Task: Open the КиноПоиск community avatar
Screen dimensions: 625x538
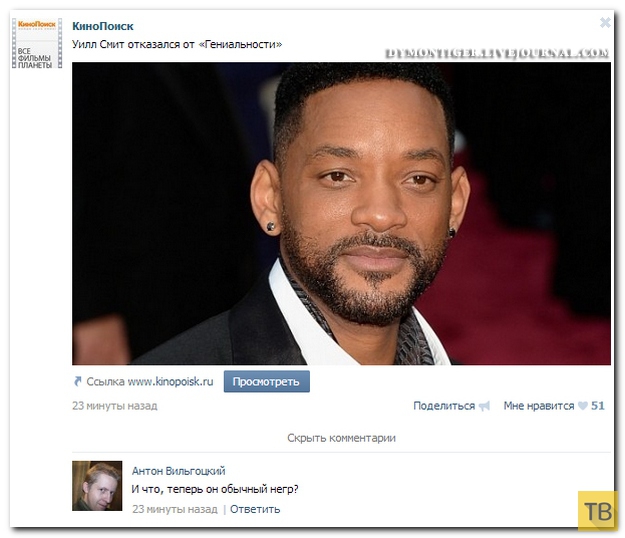Action: tap(37, 43)
